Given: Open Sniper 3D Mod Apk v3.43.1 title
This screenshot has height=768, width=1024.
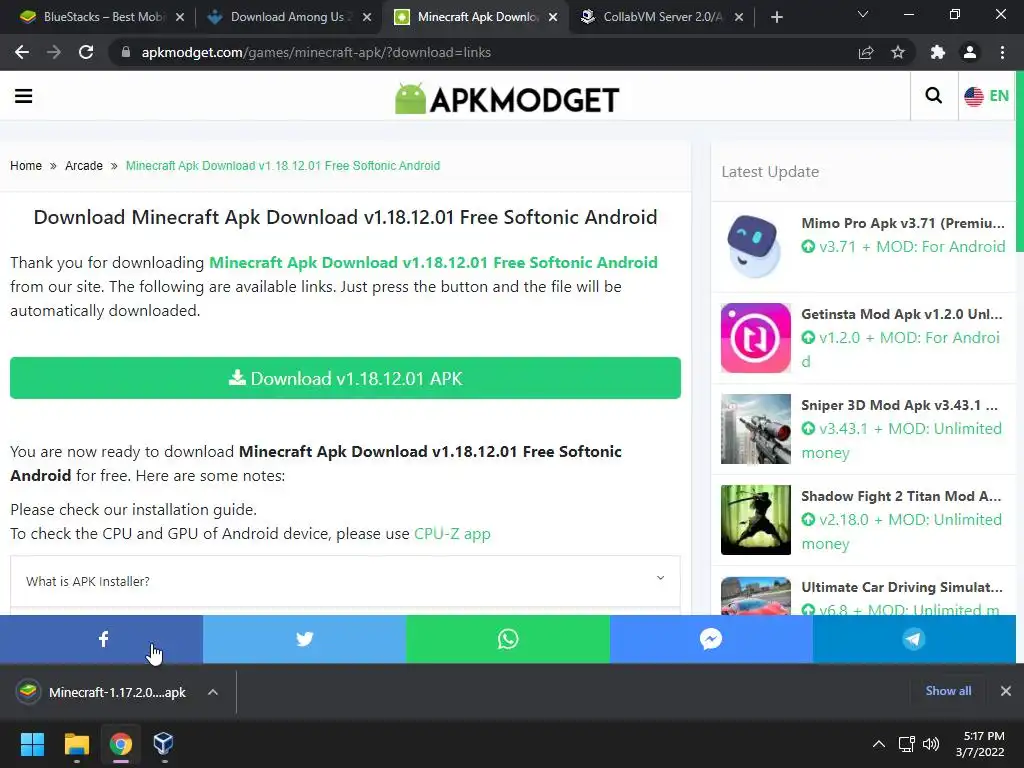Looking at the screenshot, I should pyautogui.click(x=899, y=405).
